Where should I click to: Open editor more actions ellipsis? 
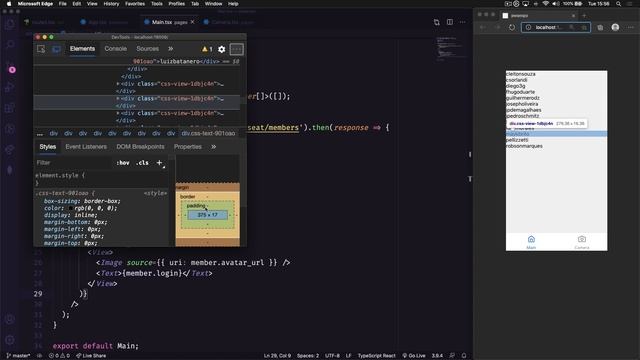pos(462,22)
